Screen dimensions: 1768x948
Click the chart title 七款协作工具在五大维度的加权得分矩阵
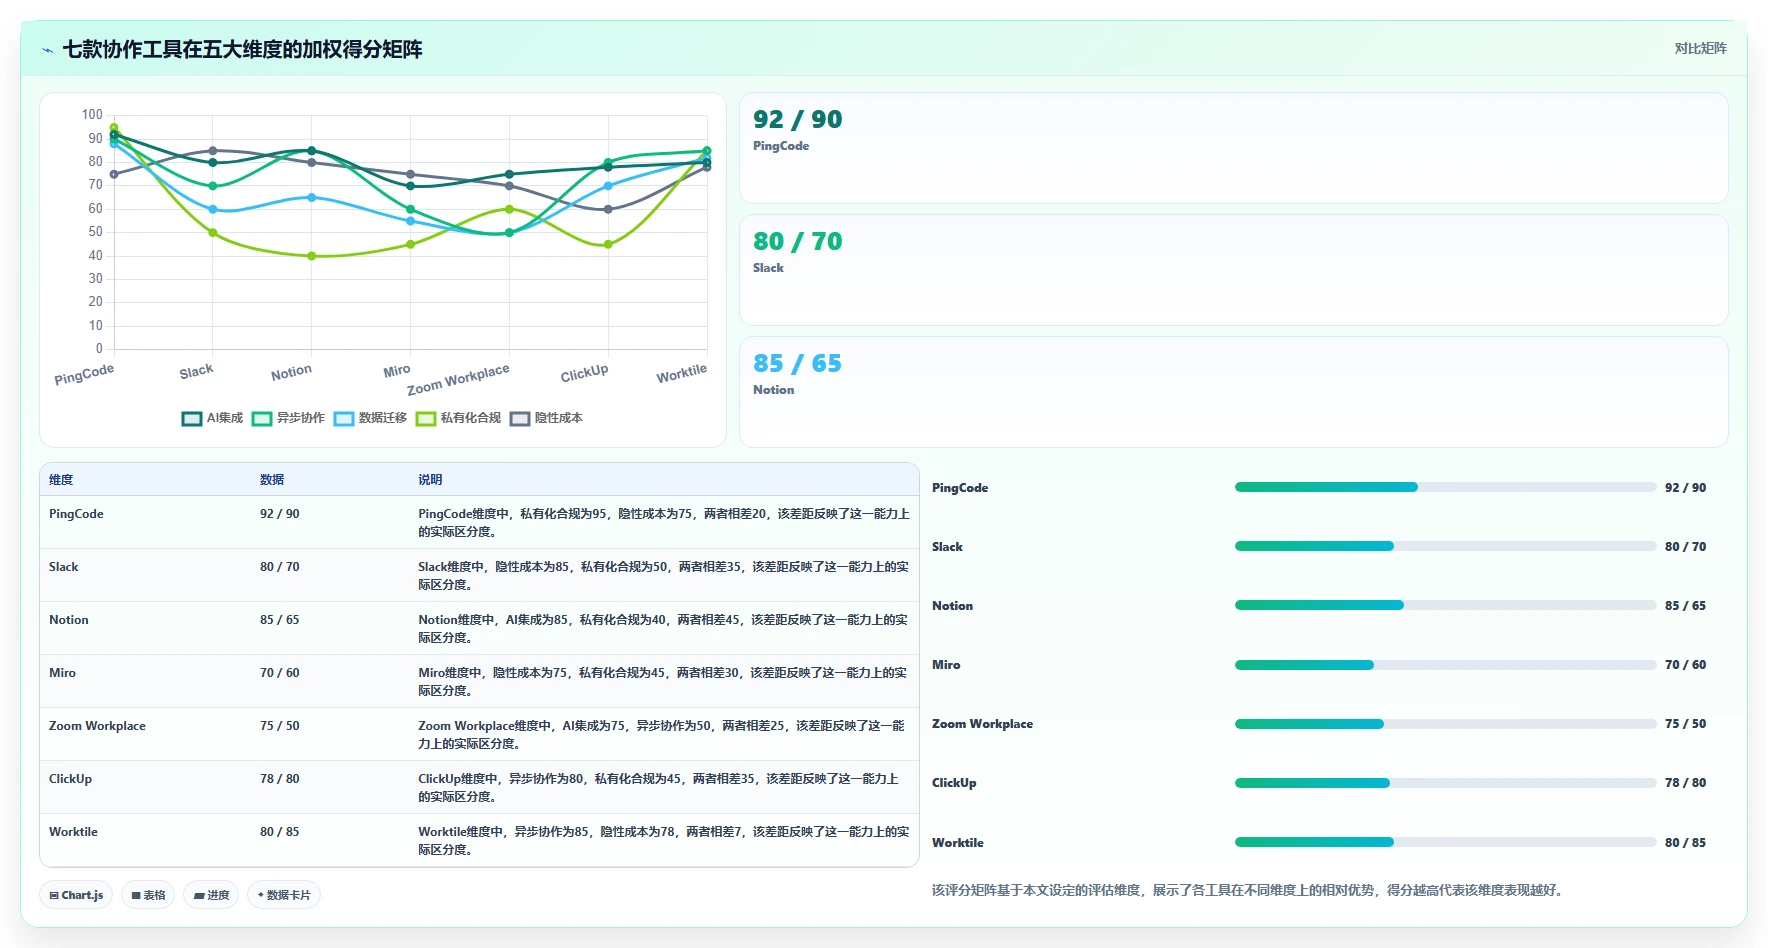tap(242, 50)
